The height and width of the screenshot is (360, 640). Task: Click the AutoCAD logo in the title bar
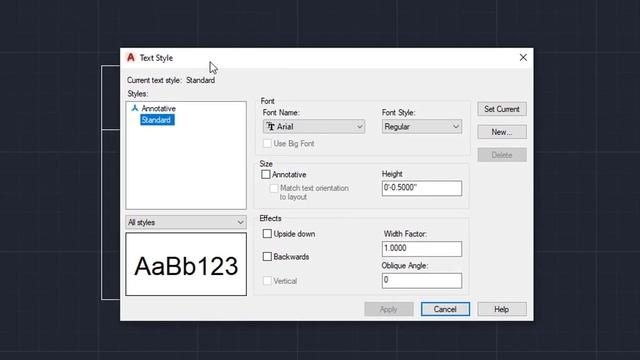point(131,58)
